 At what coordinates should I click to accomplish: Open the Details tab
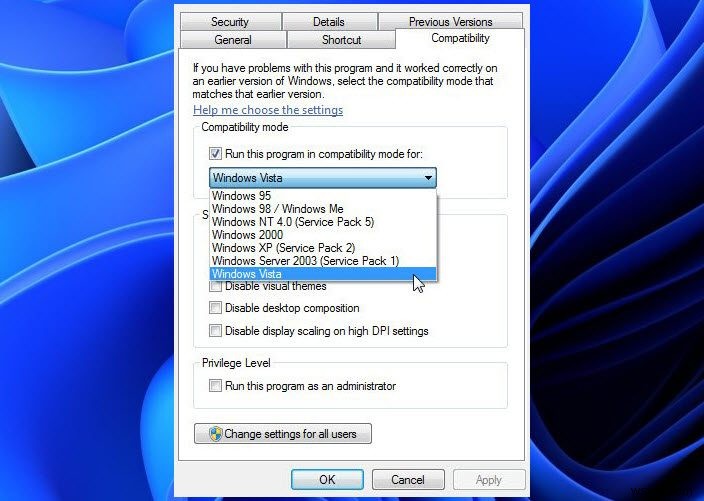329,22
